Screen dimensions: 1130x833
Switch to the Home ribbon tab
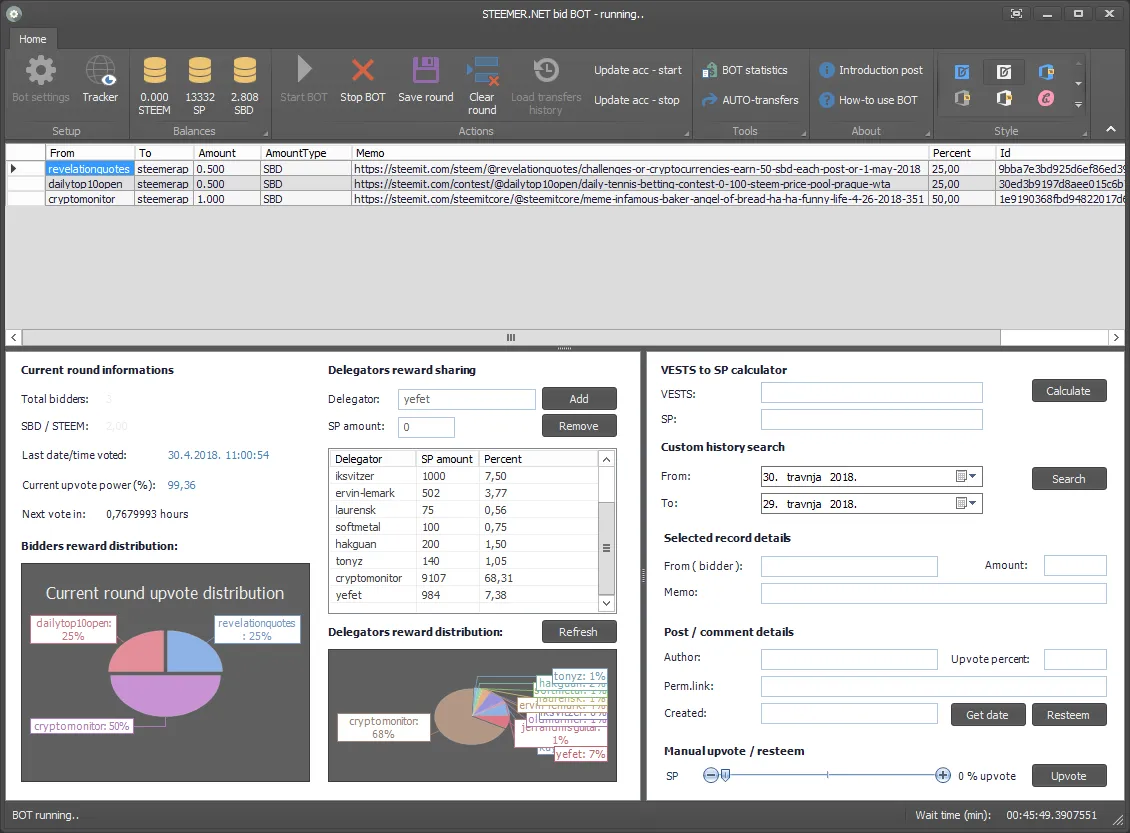(32, 39)
